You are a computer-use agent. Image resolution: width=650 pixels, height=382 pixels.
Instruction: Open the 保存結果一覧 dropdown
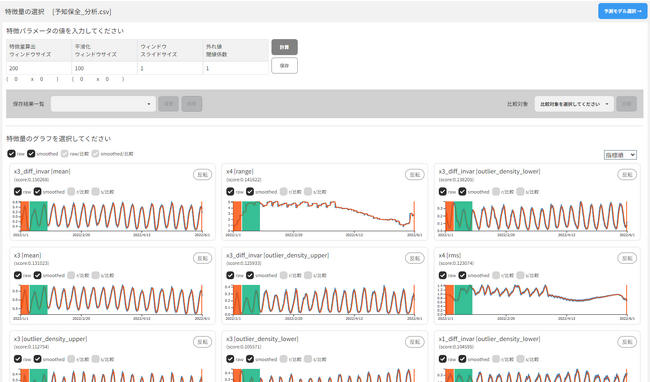(103, 104)
